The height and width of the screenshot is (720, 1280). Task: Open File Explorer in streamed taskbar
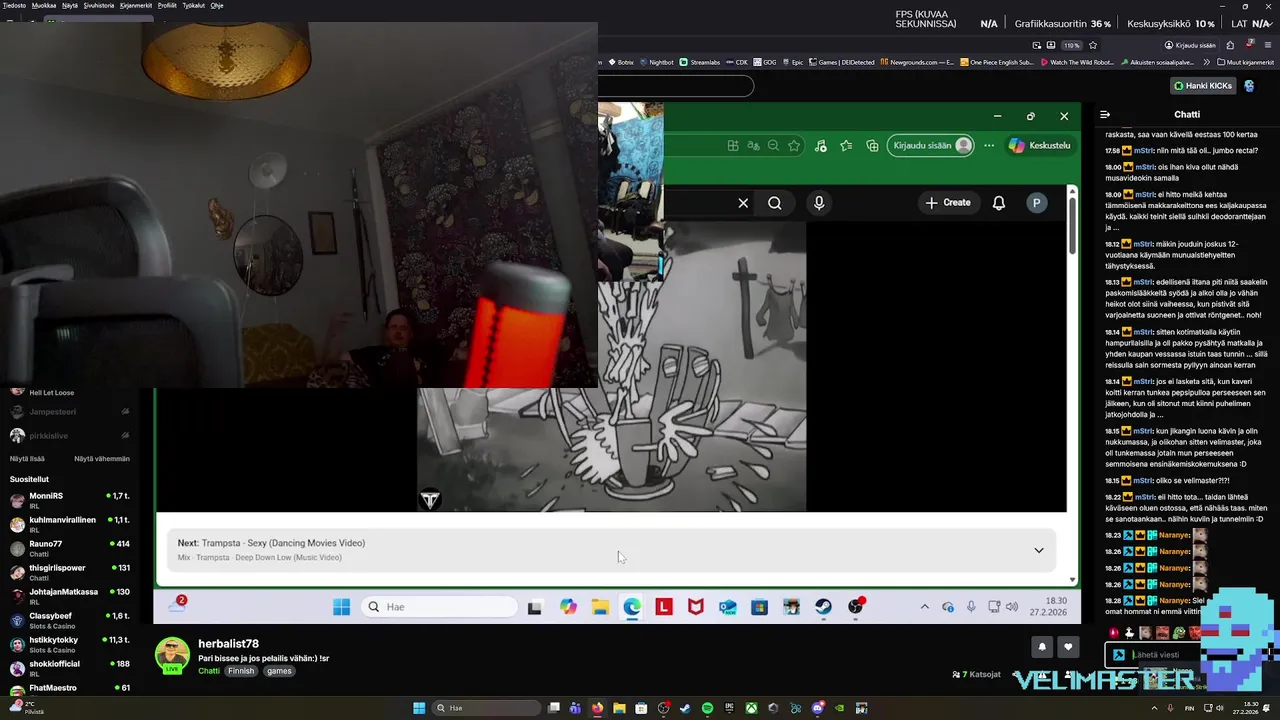pyautogui.click(x=600, y=606)
